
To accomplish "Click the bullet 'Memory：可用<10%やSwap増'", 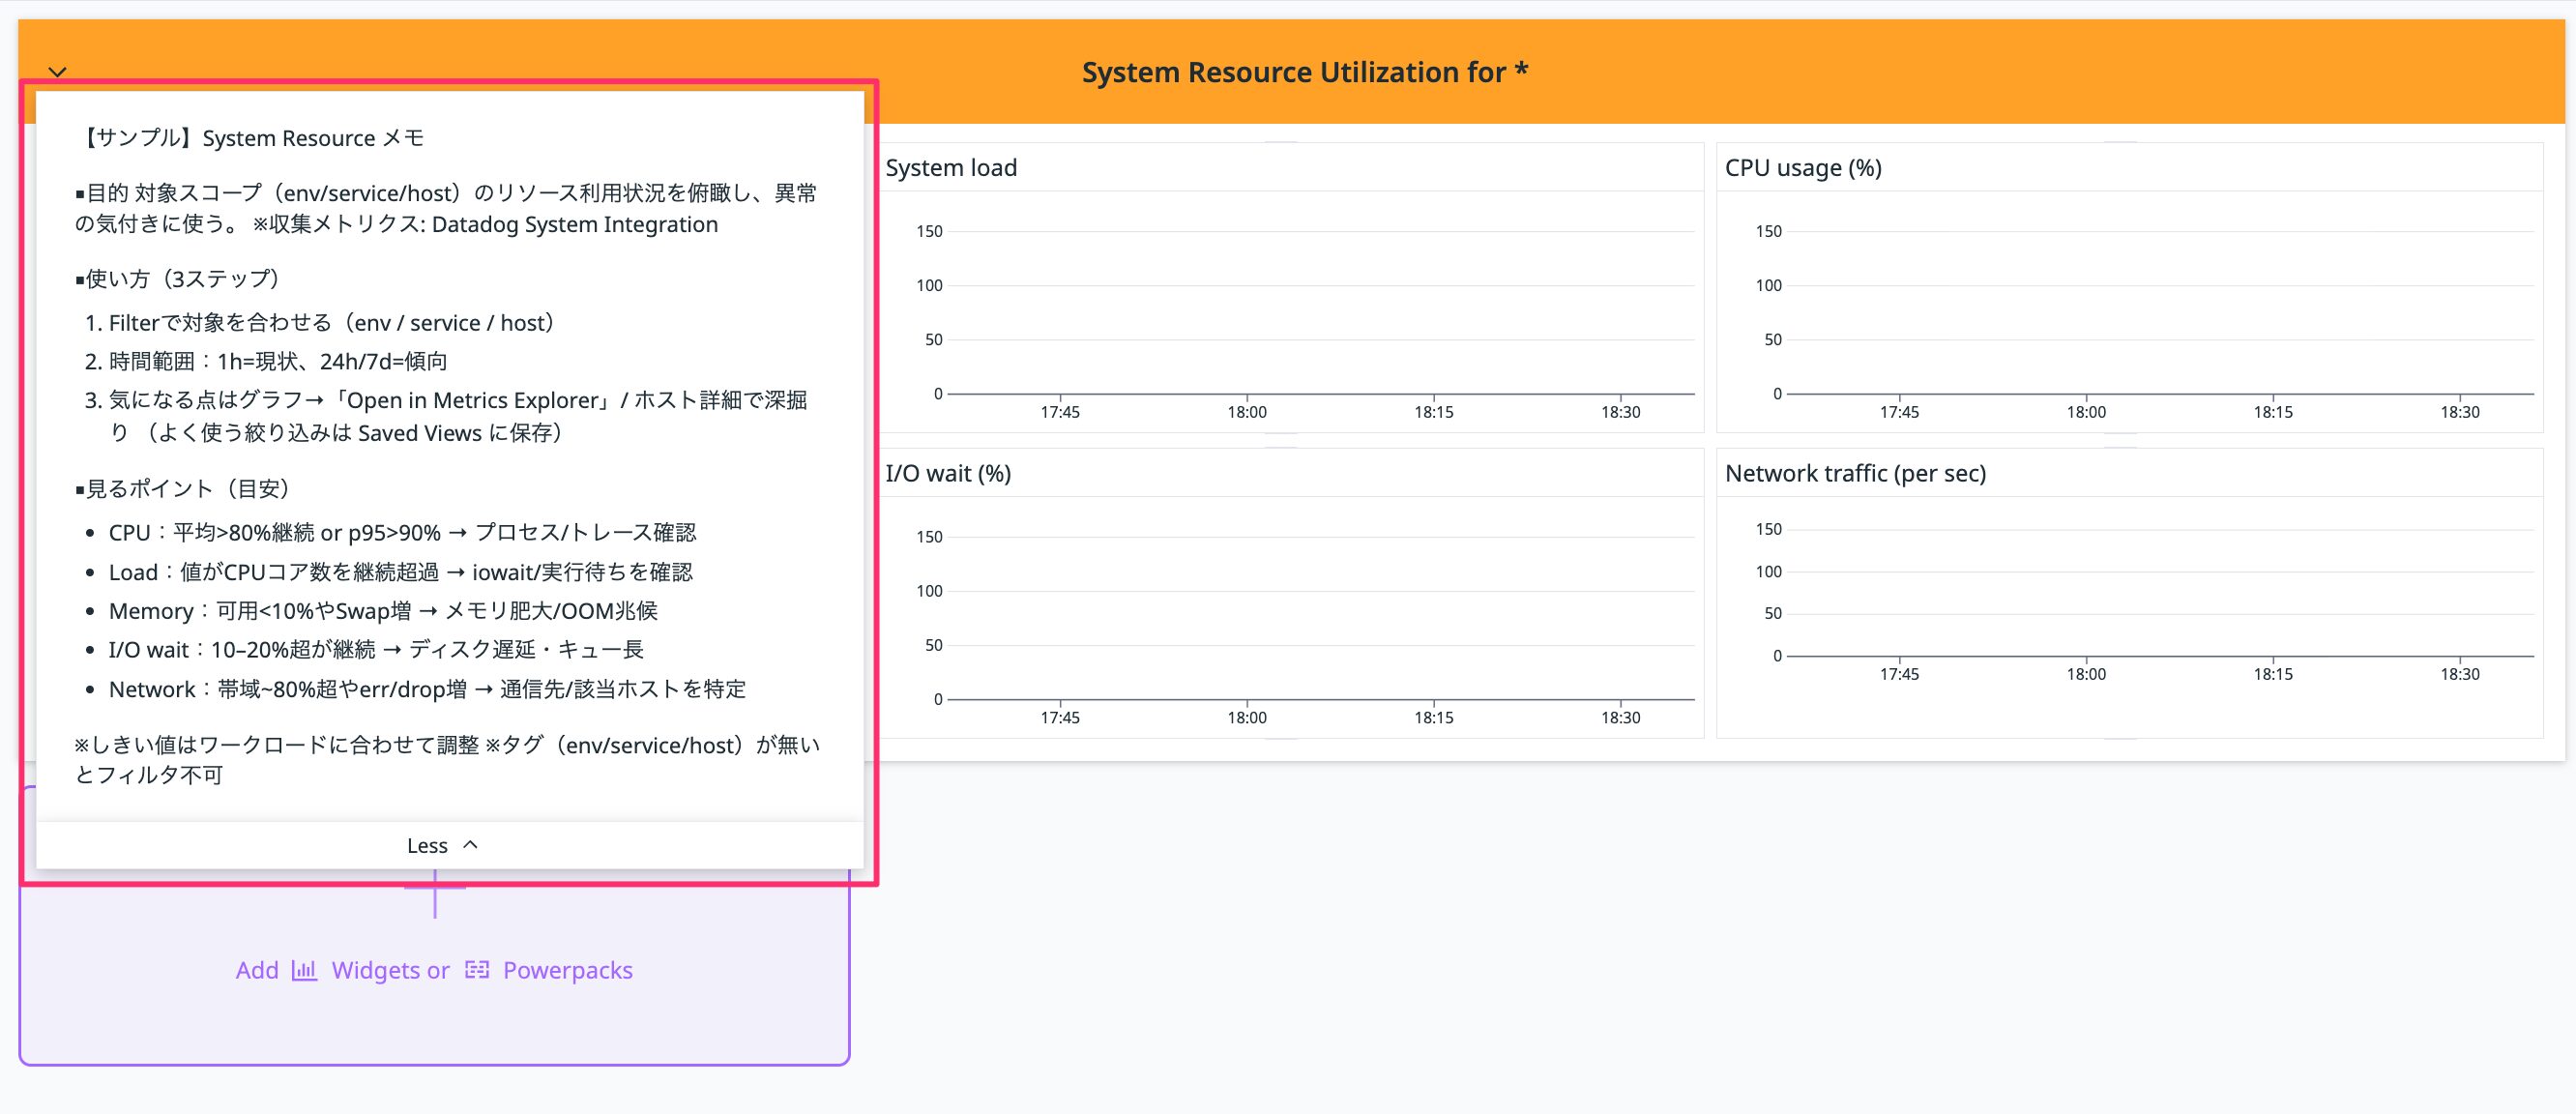I will (x=384, y=611).
